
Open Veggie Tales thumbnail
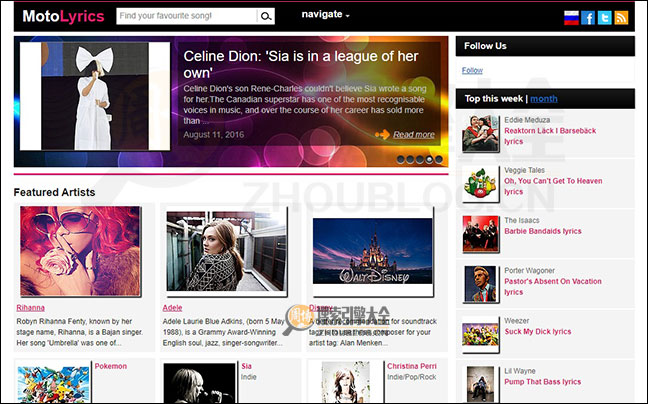480,184
